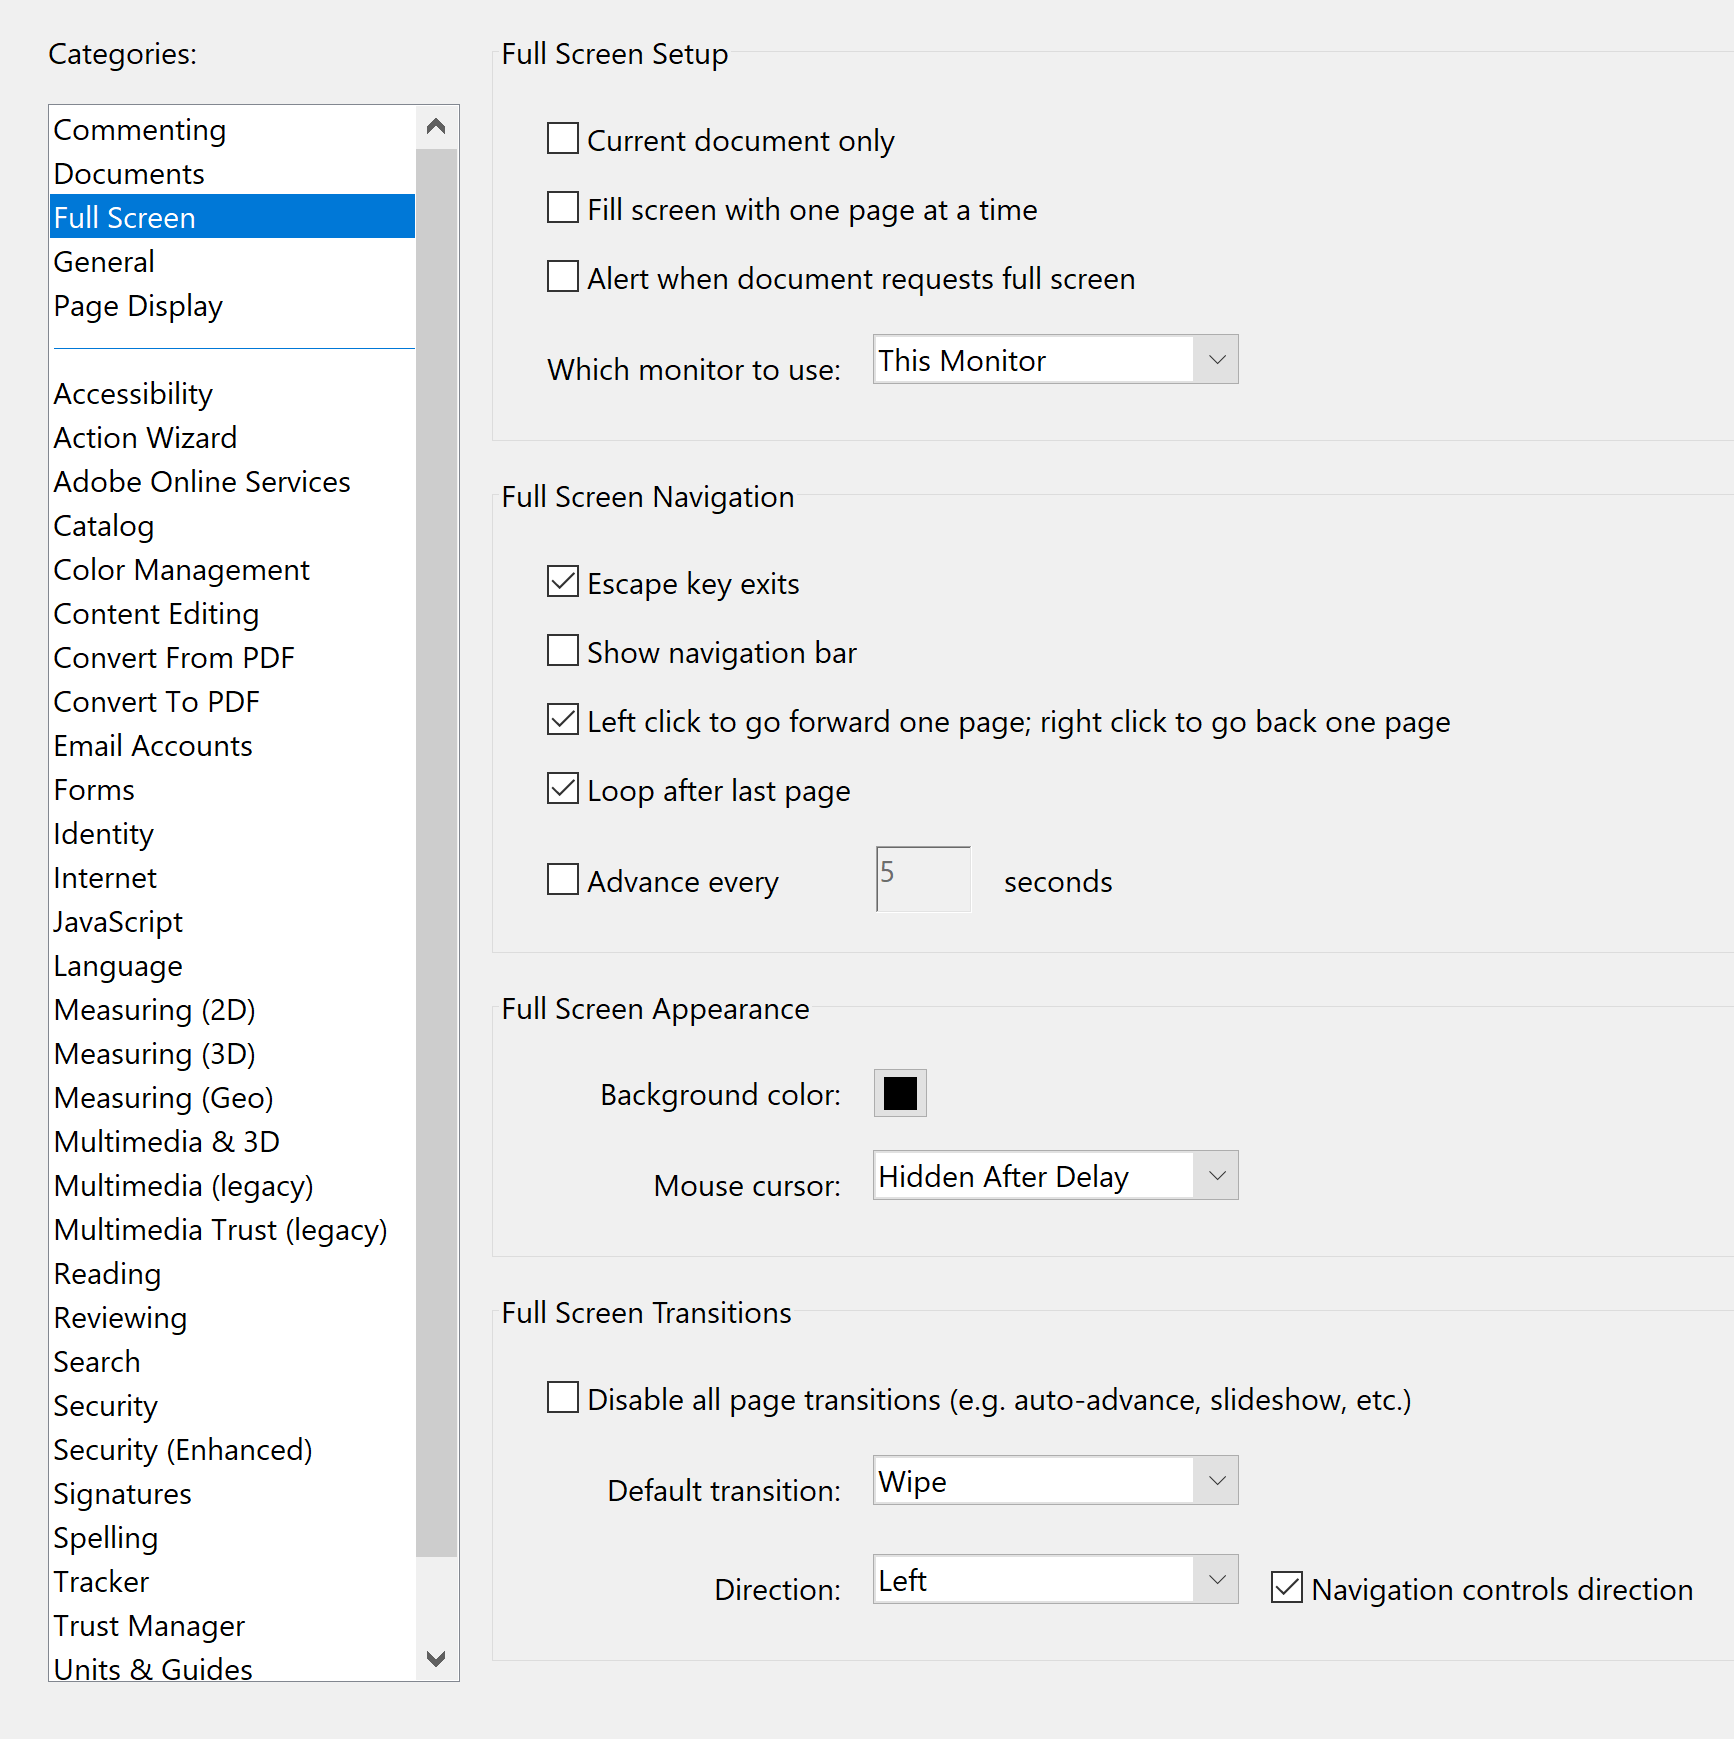Select Units & Guides category
The image size is (1734, 1739).
pos(232,1665)
